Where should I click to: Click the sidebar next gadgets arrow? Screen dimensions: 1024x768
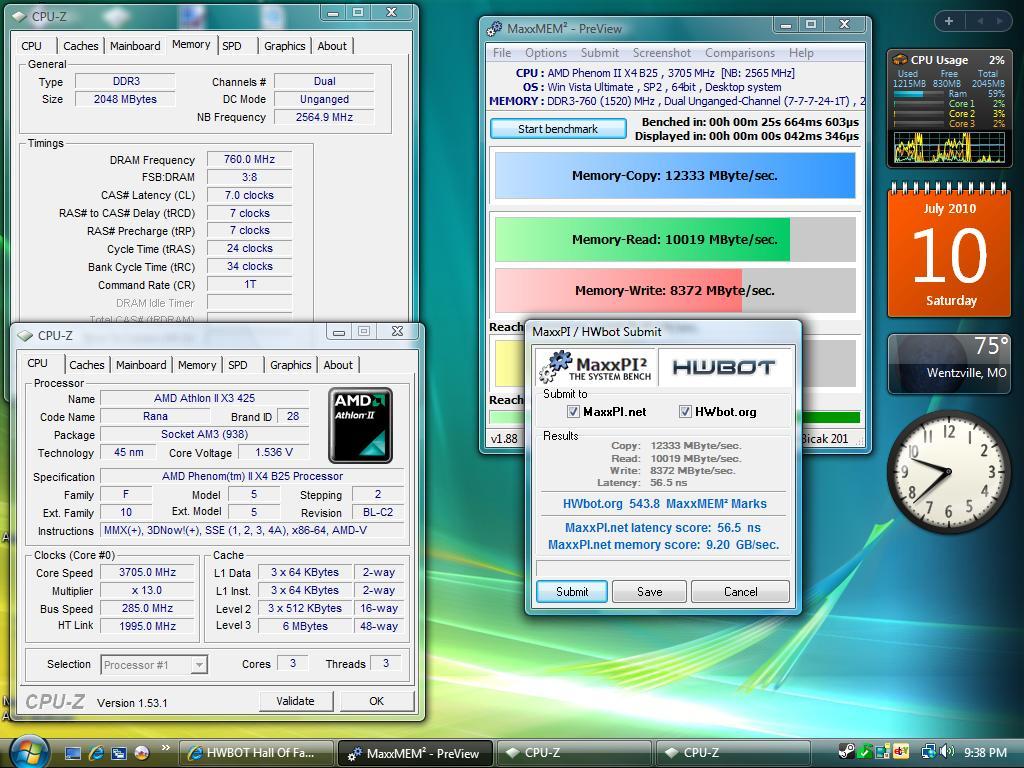[999, 21]
